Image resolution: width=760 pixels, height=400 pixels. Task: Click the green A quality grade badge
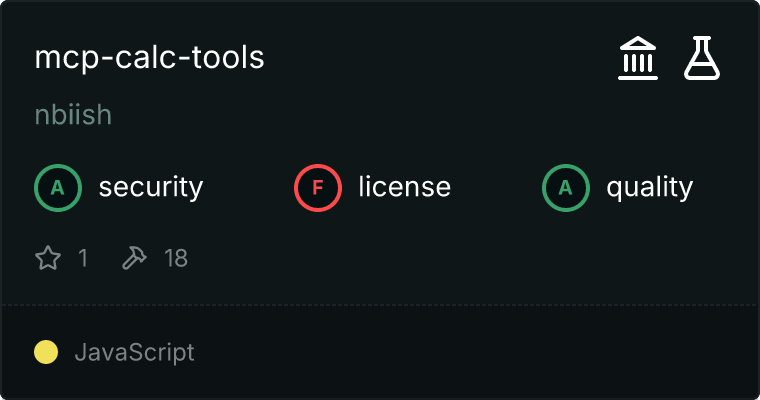[565, 187]
